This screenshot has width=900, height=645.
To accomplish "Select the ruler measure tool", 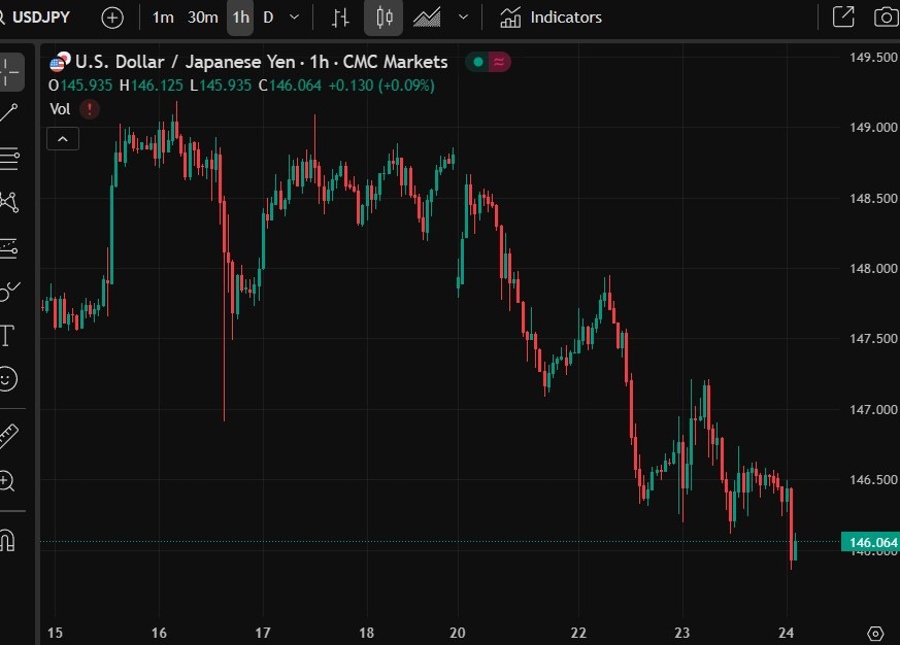I will 9,436.
